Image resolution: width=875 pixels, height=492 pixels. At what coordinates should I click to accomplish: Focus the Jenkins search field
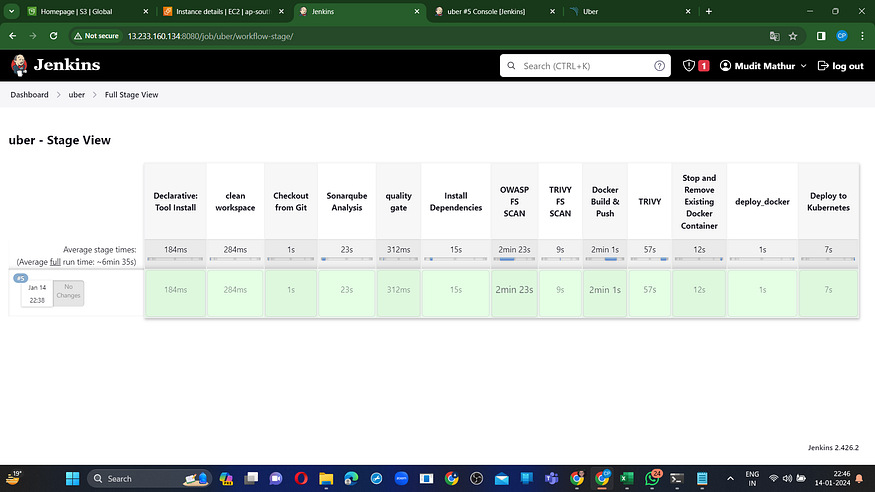click(x=585, y=66)
